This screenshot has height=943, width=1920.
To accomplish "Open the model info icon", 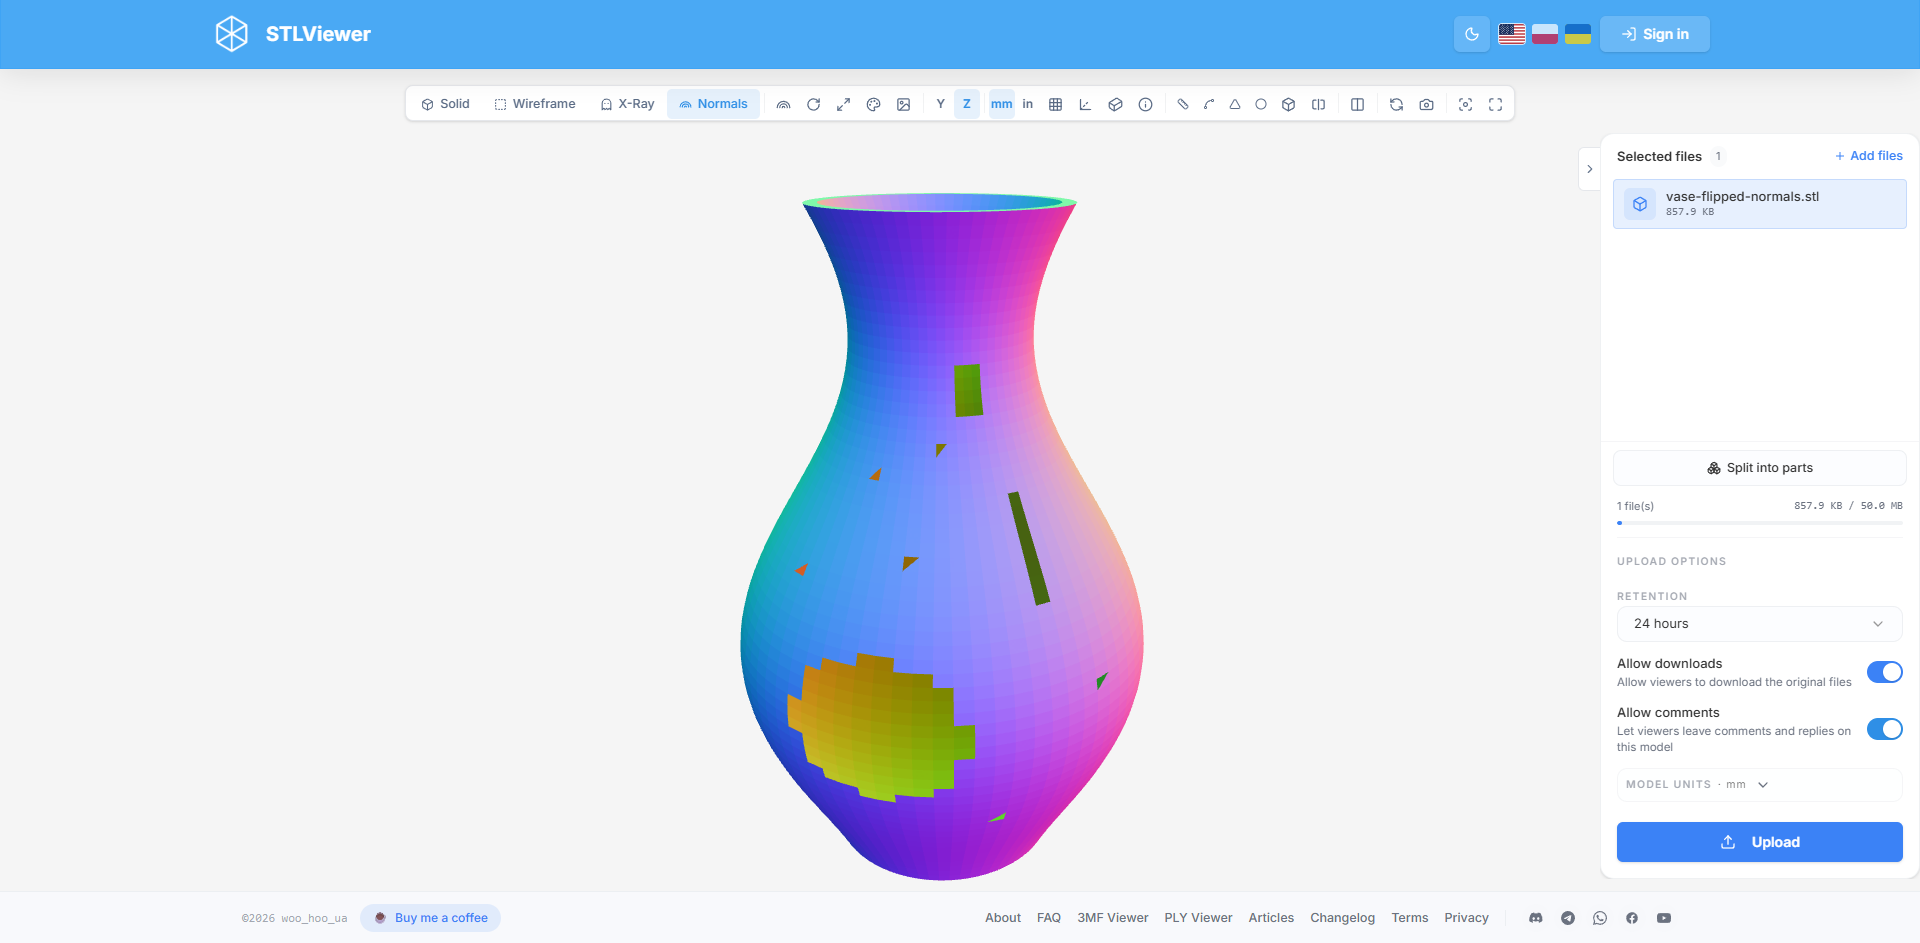I will click(1145, 104).
